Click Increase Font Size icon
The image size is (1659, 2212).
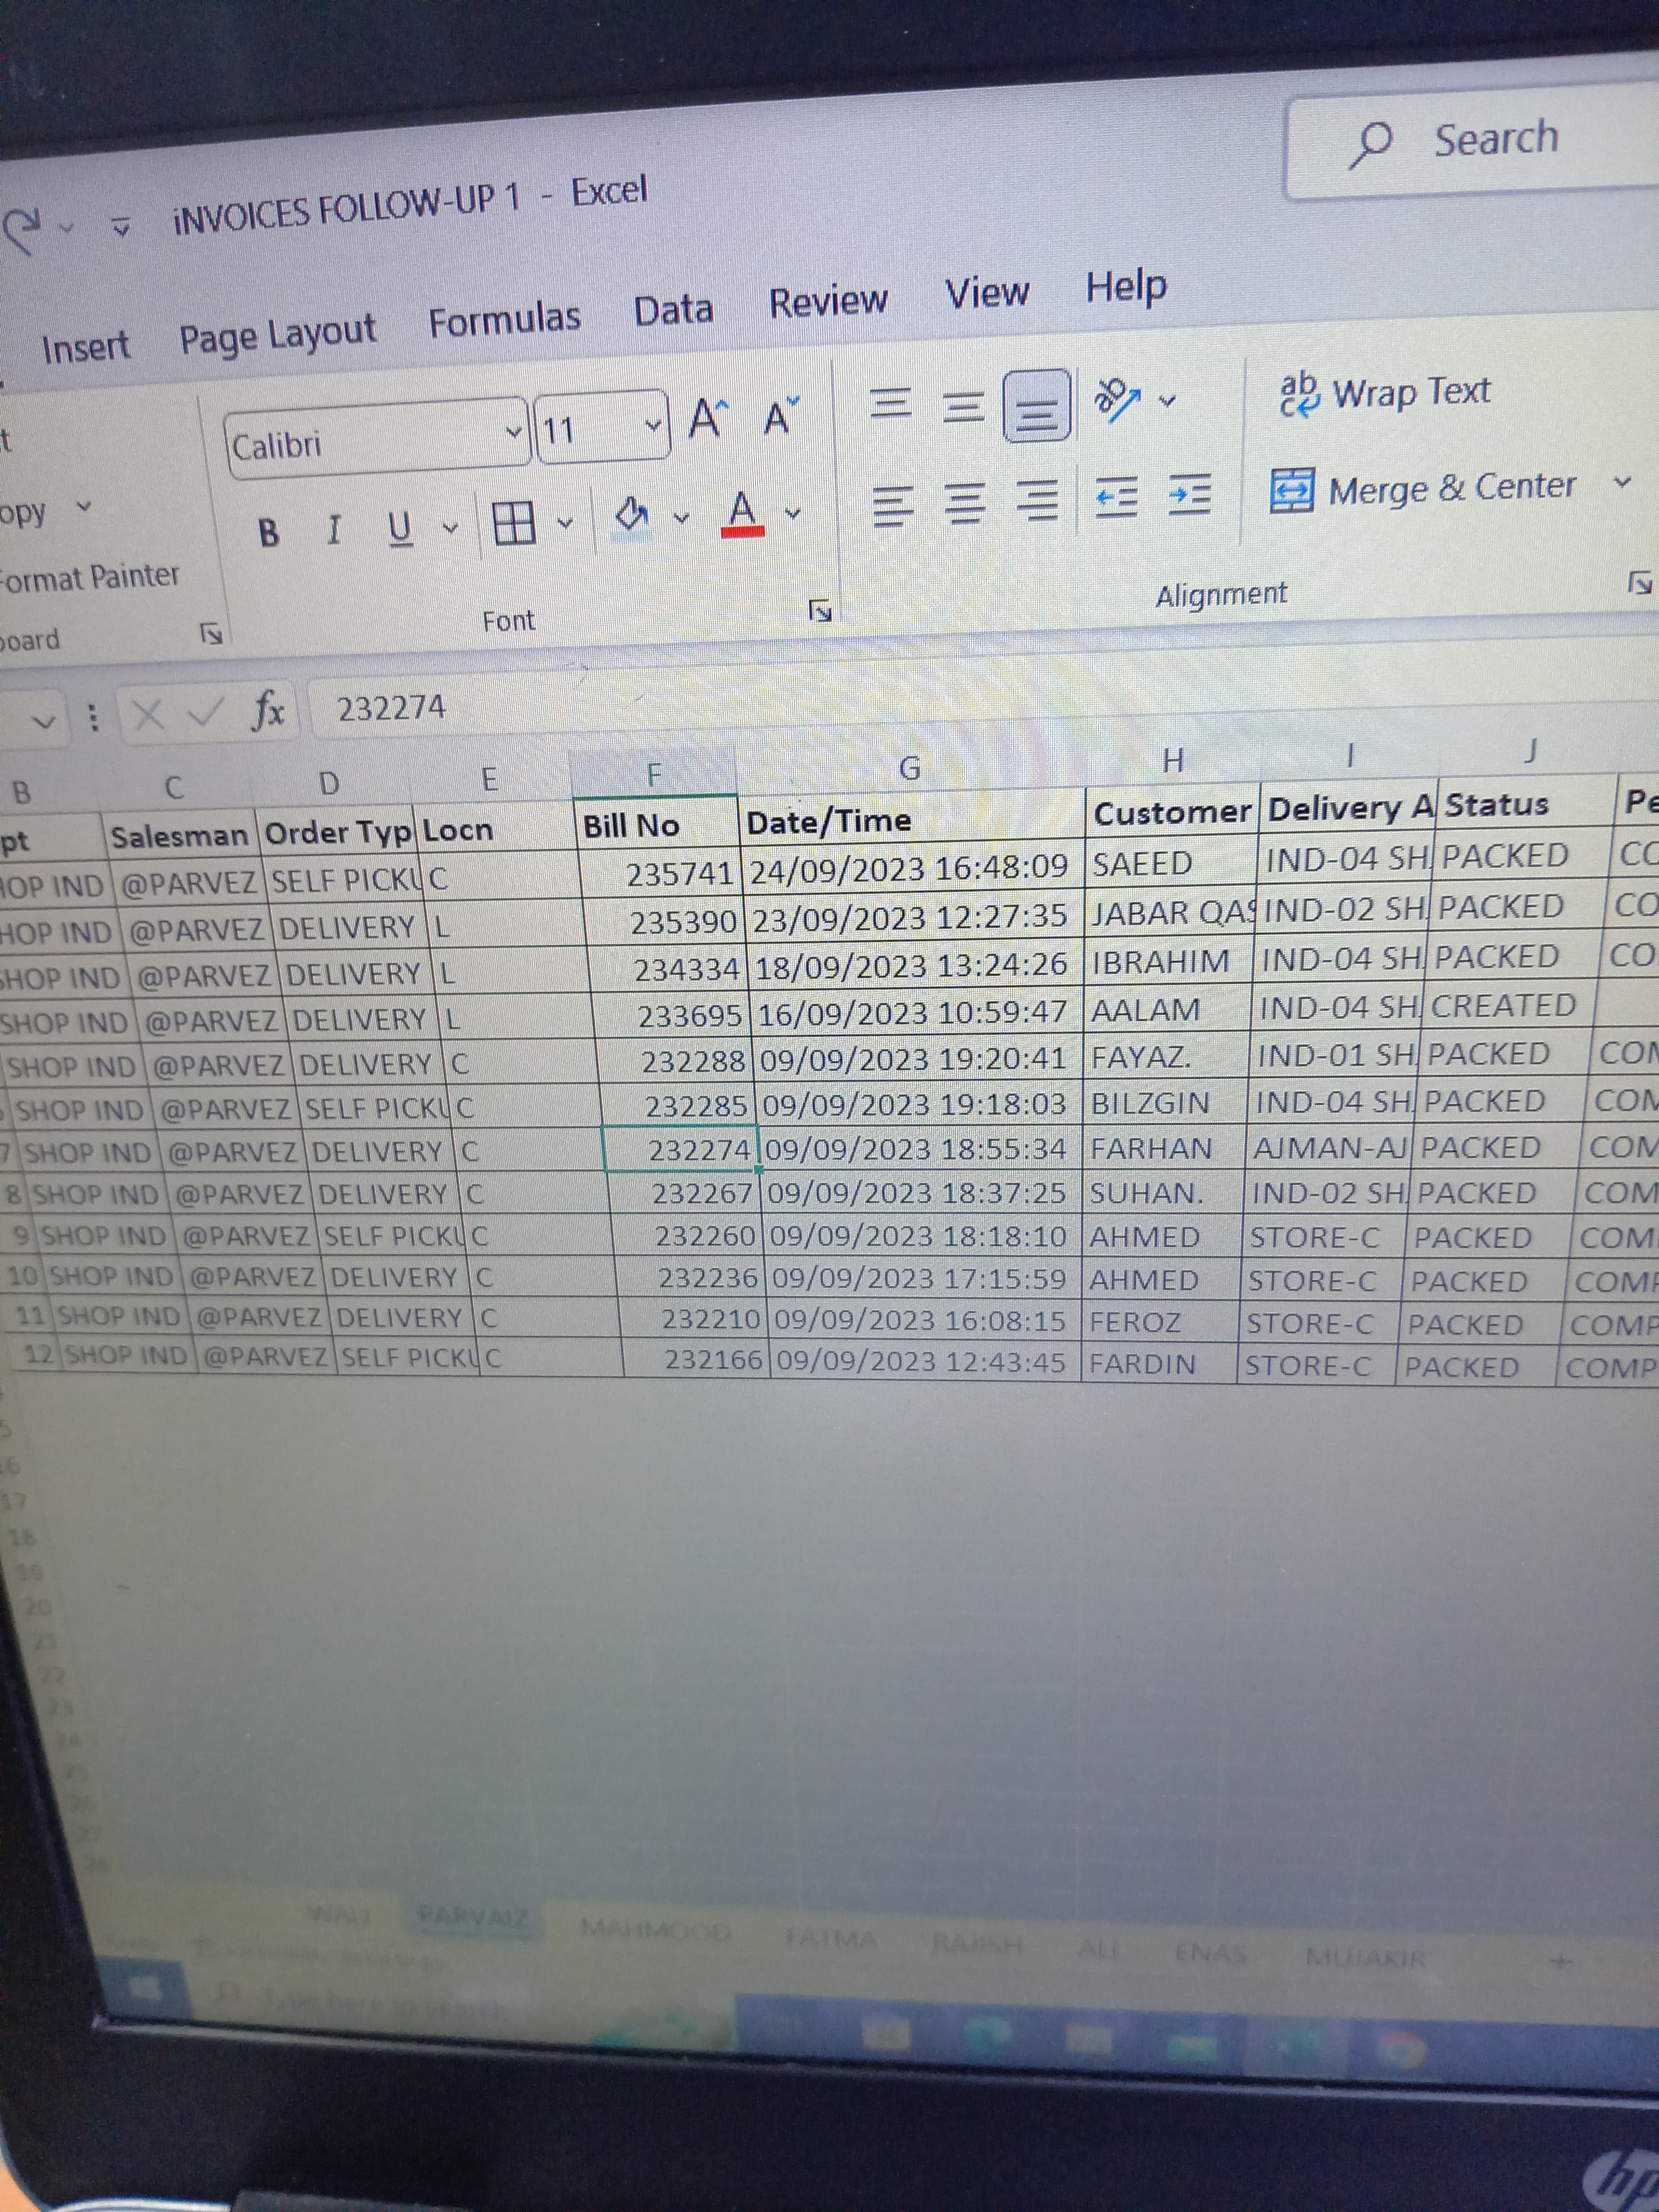coord(708,418)
